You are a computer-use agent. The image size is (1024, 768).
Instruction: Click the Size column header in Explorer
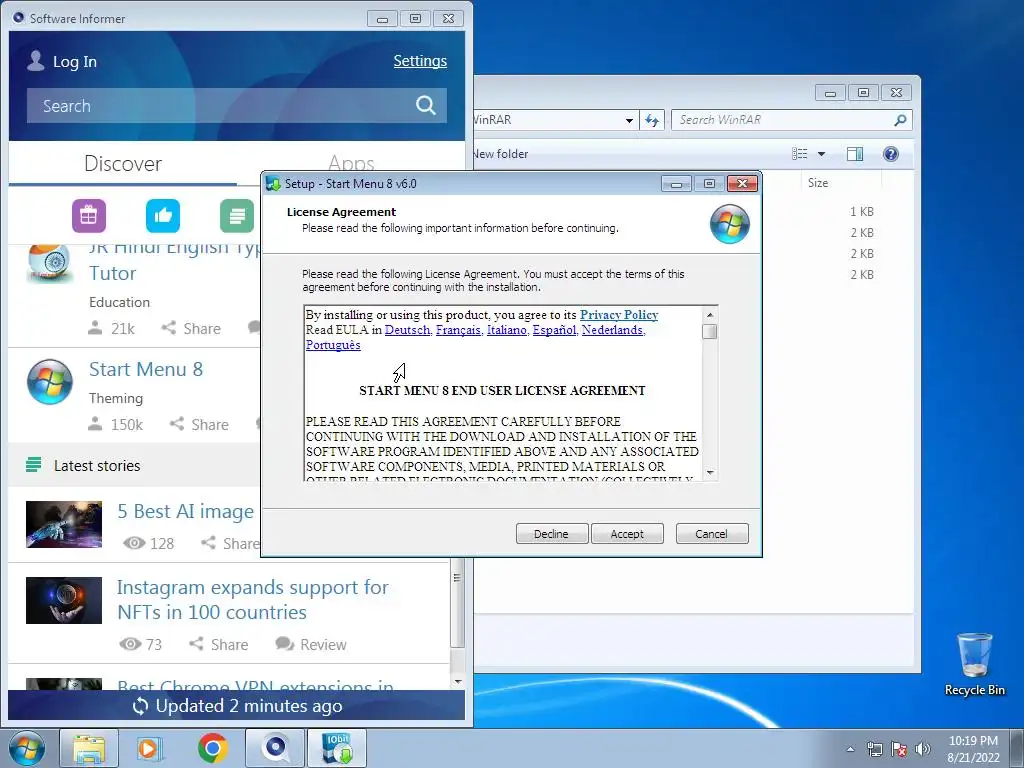click(x=818, y=183)
